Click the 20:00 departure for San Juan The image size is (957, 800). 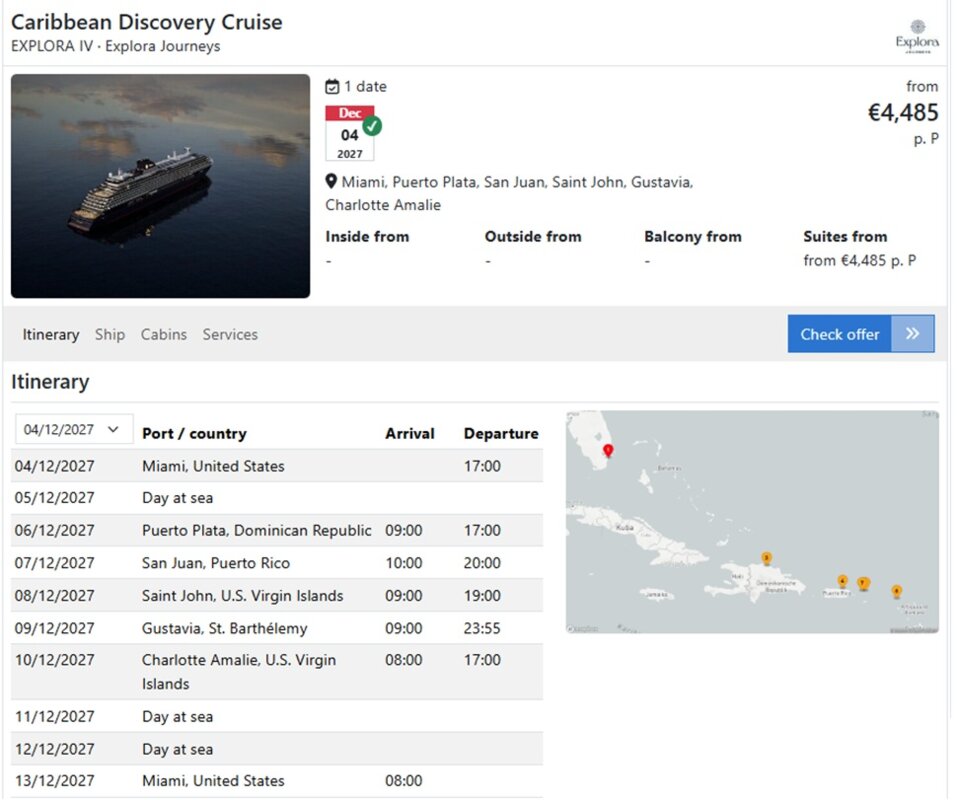482,563
